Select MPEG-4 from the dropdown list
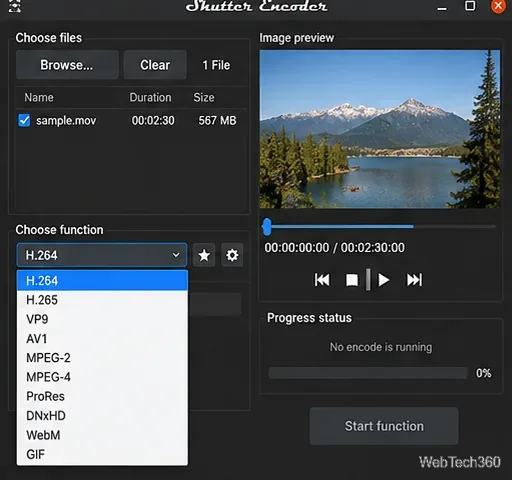Image resolution: width=512 pixels, height=480 pixels. (x=102, y=377)
